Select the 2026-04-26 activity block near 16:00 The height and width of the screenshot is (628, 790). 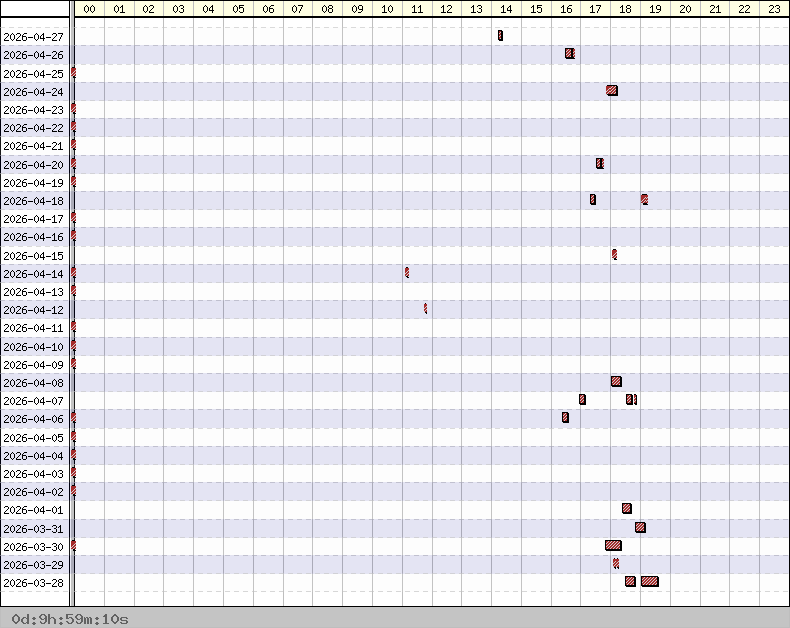click(569, 54)
